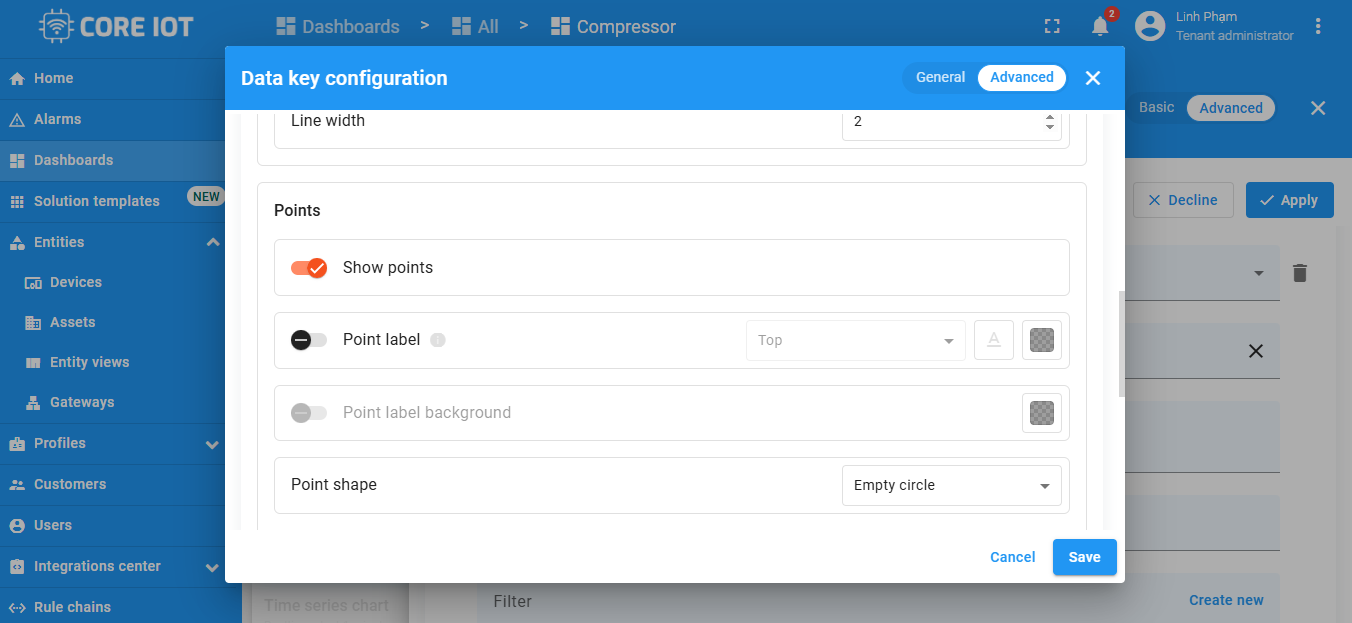
Task: Click the user avatar profile icon
Action: [1150, 27]
